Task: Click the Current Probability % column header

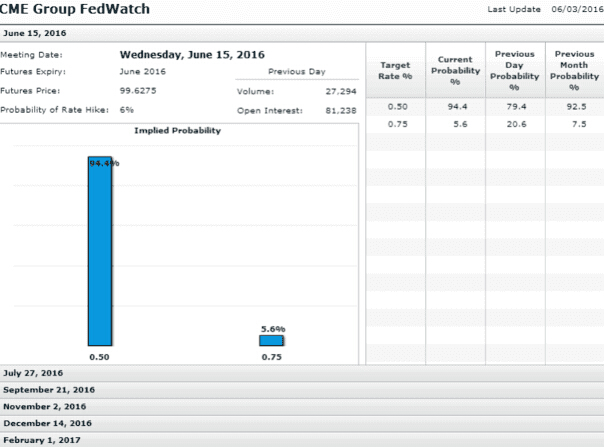Action: pyautogui.click(x=455, y=70)
